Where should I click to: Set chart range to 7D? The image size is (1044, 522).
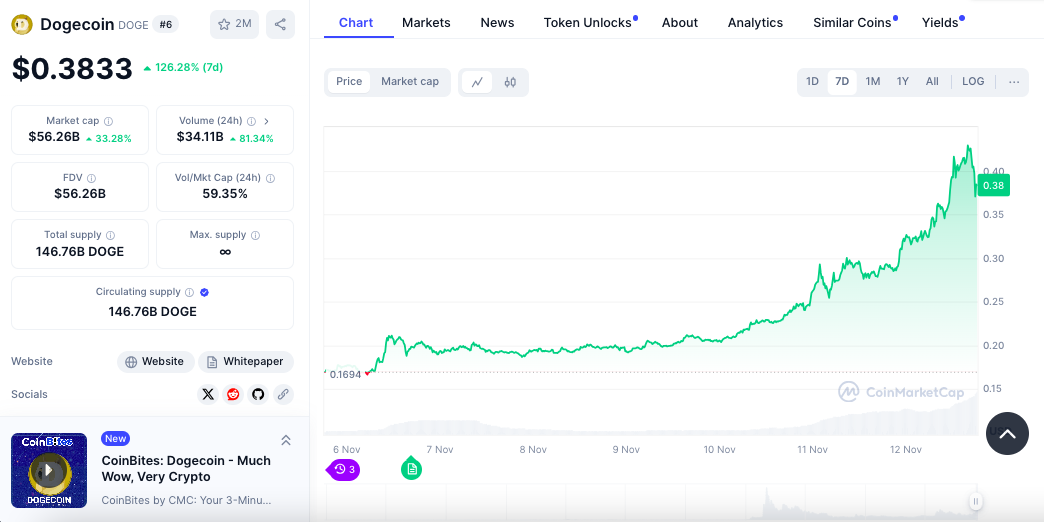pyautogui.click(x=842, y=82)
